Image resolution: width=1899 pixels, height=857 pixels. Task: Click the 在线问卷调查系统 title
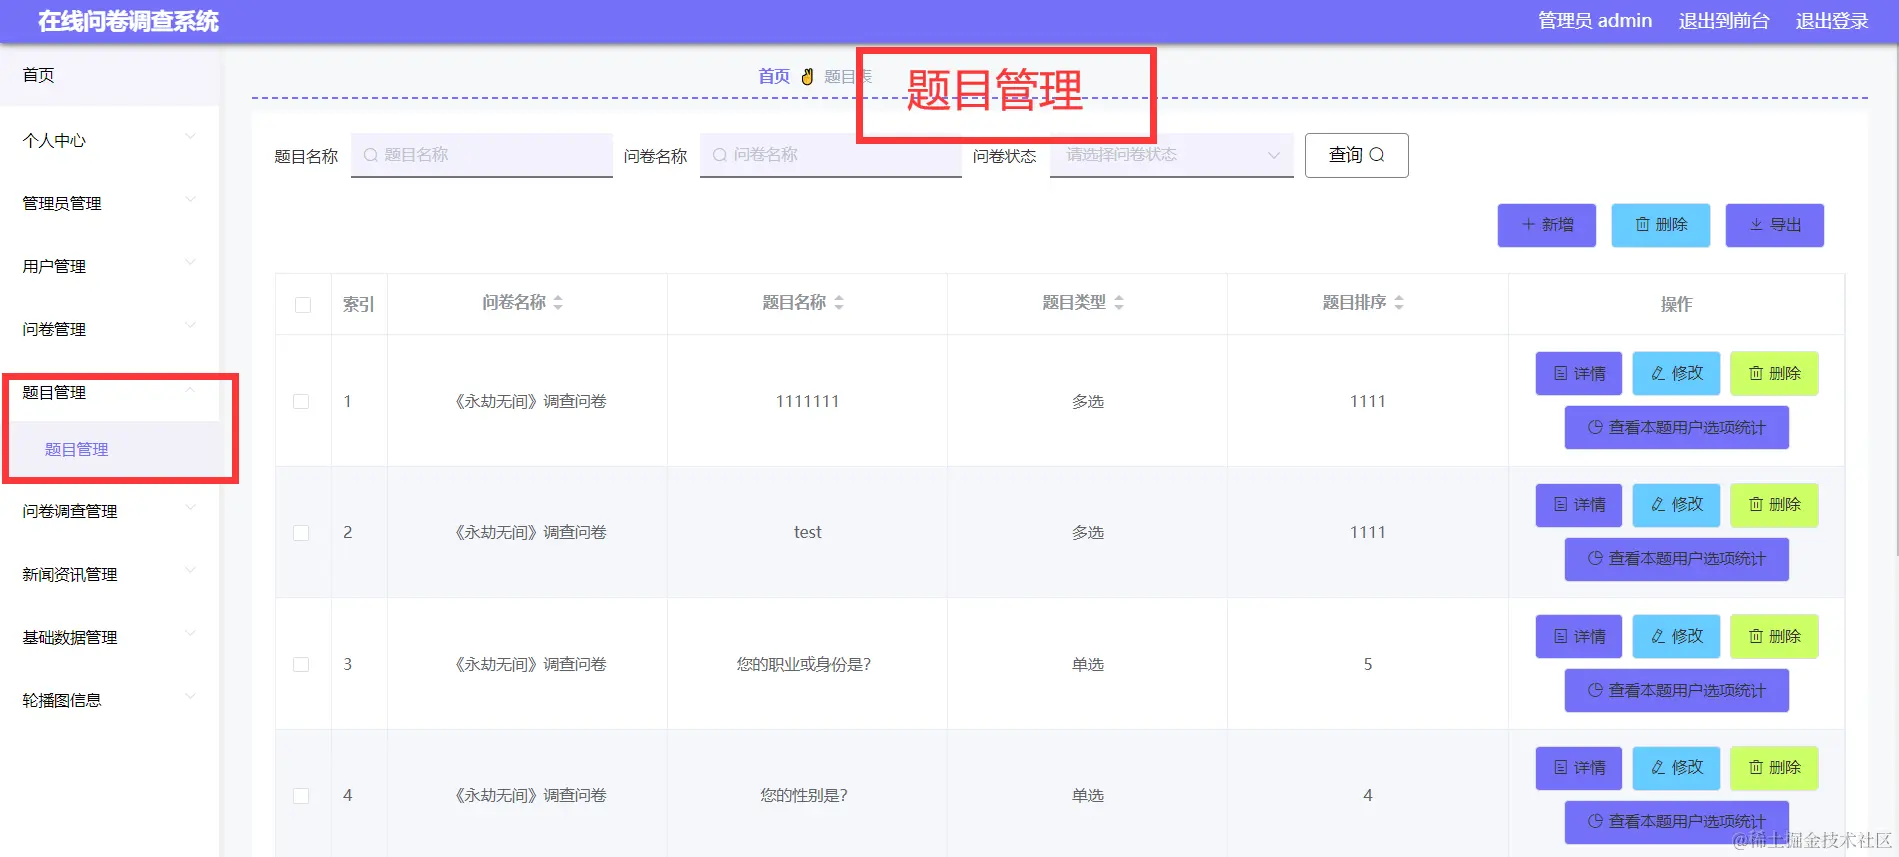128,21
